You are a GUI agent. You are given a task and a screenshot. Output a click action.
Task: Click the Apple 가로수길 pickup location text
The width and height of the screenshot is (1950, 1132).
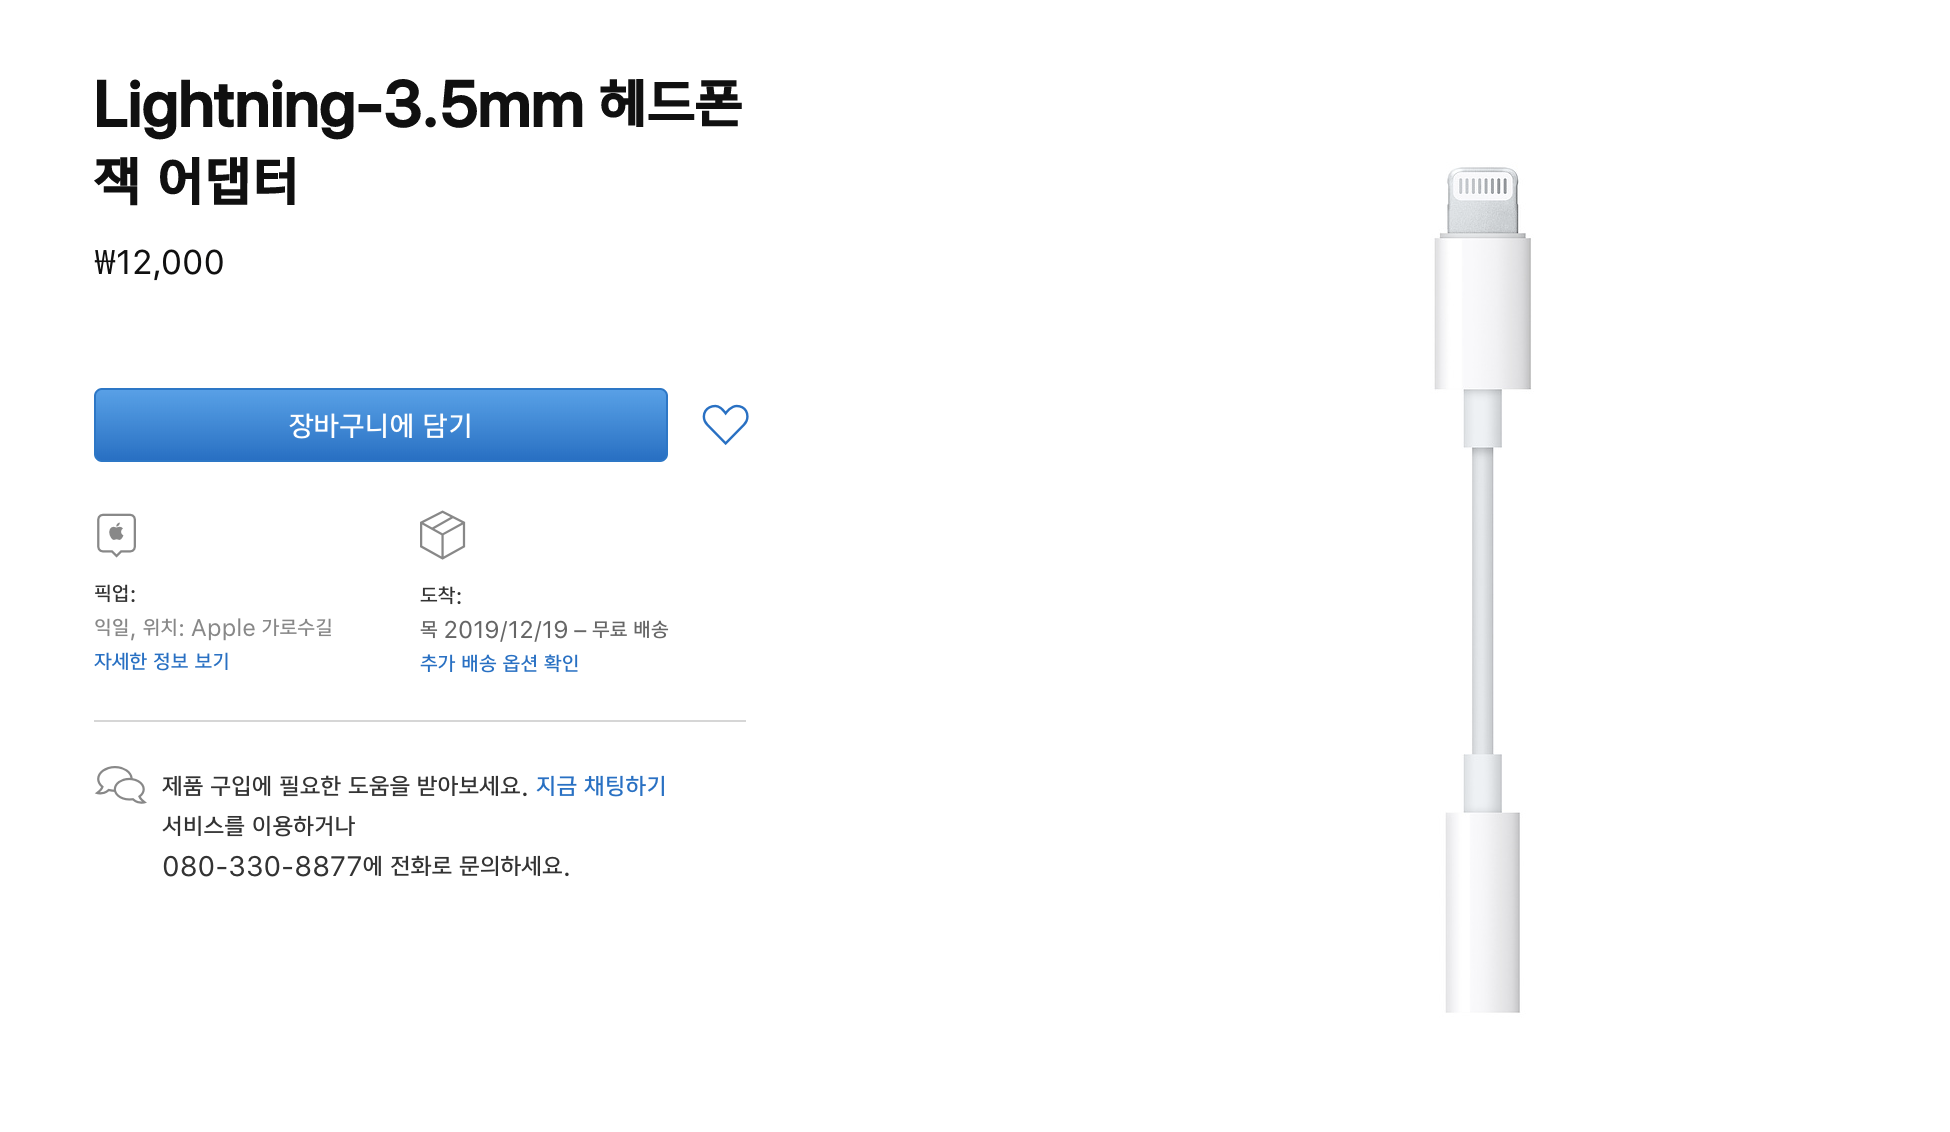tap(261, 628)
